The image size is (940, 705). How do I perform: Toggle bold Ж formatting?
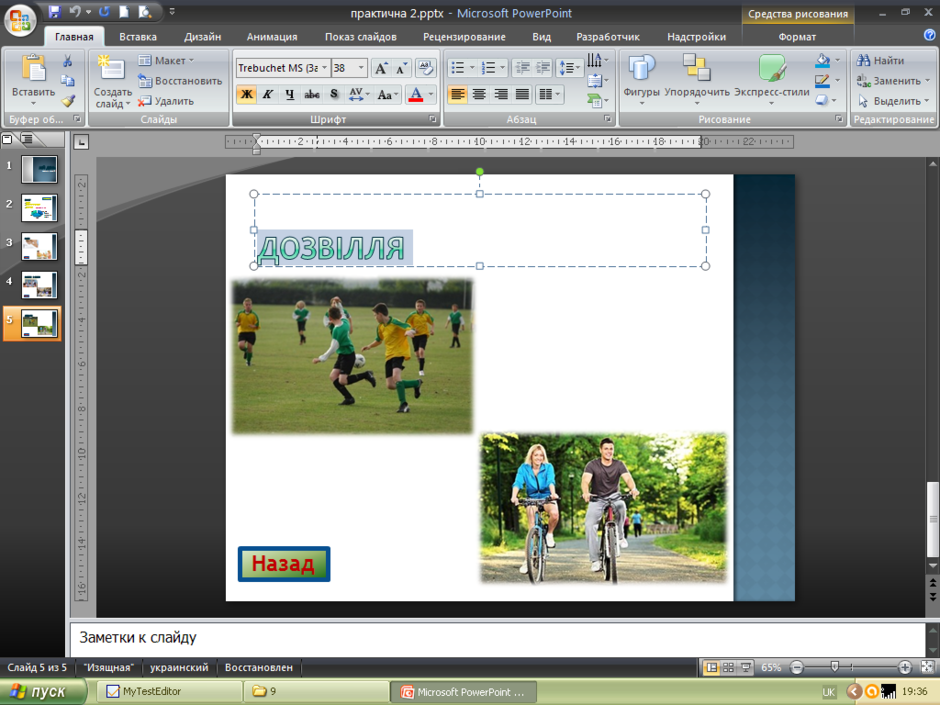[246, 94]
